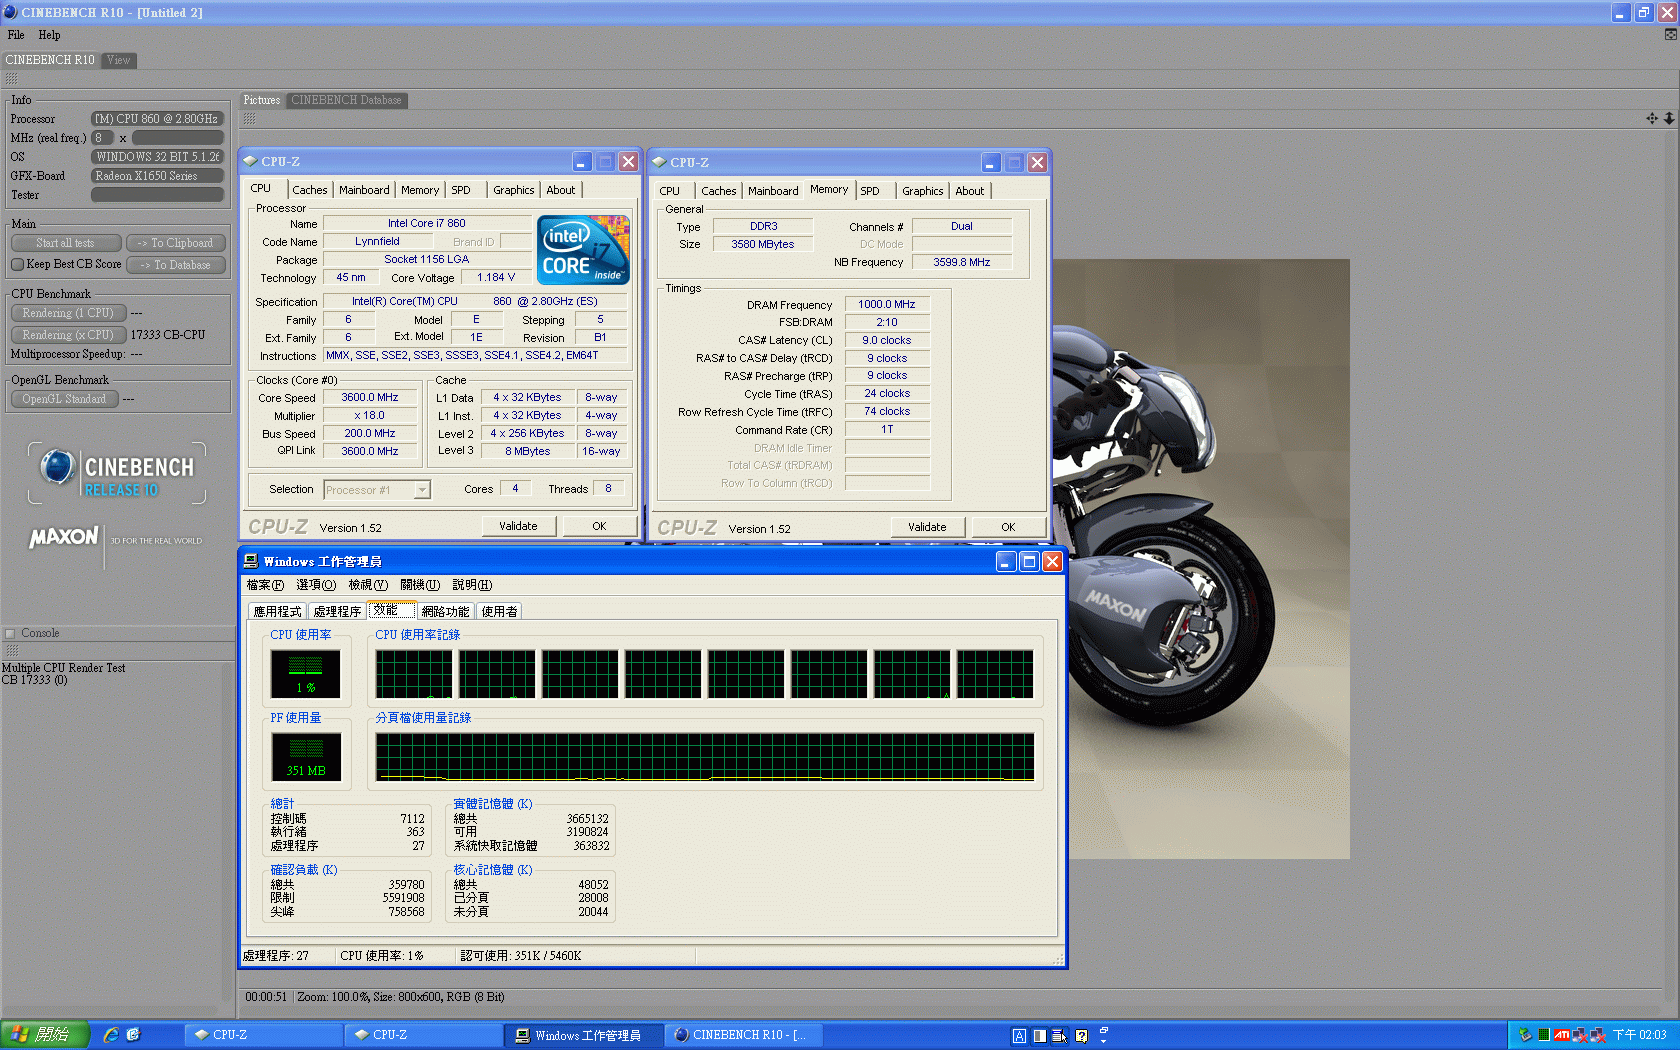Run Rendering (x CPU) benchmark
Viewport: 1680px width, 1050px height.
68,335
